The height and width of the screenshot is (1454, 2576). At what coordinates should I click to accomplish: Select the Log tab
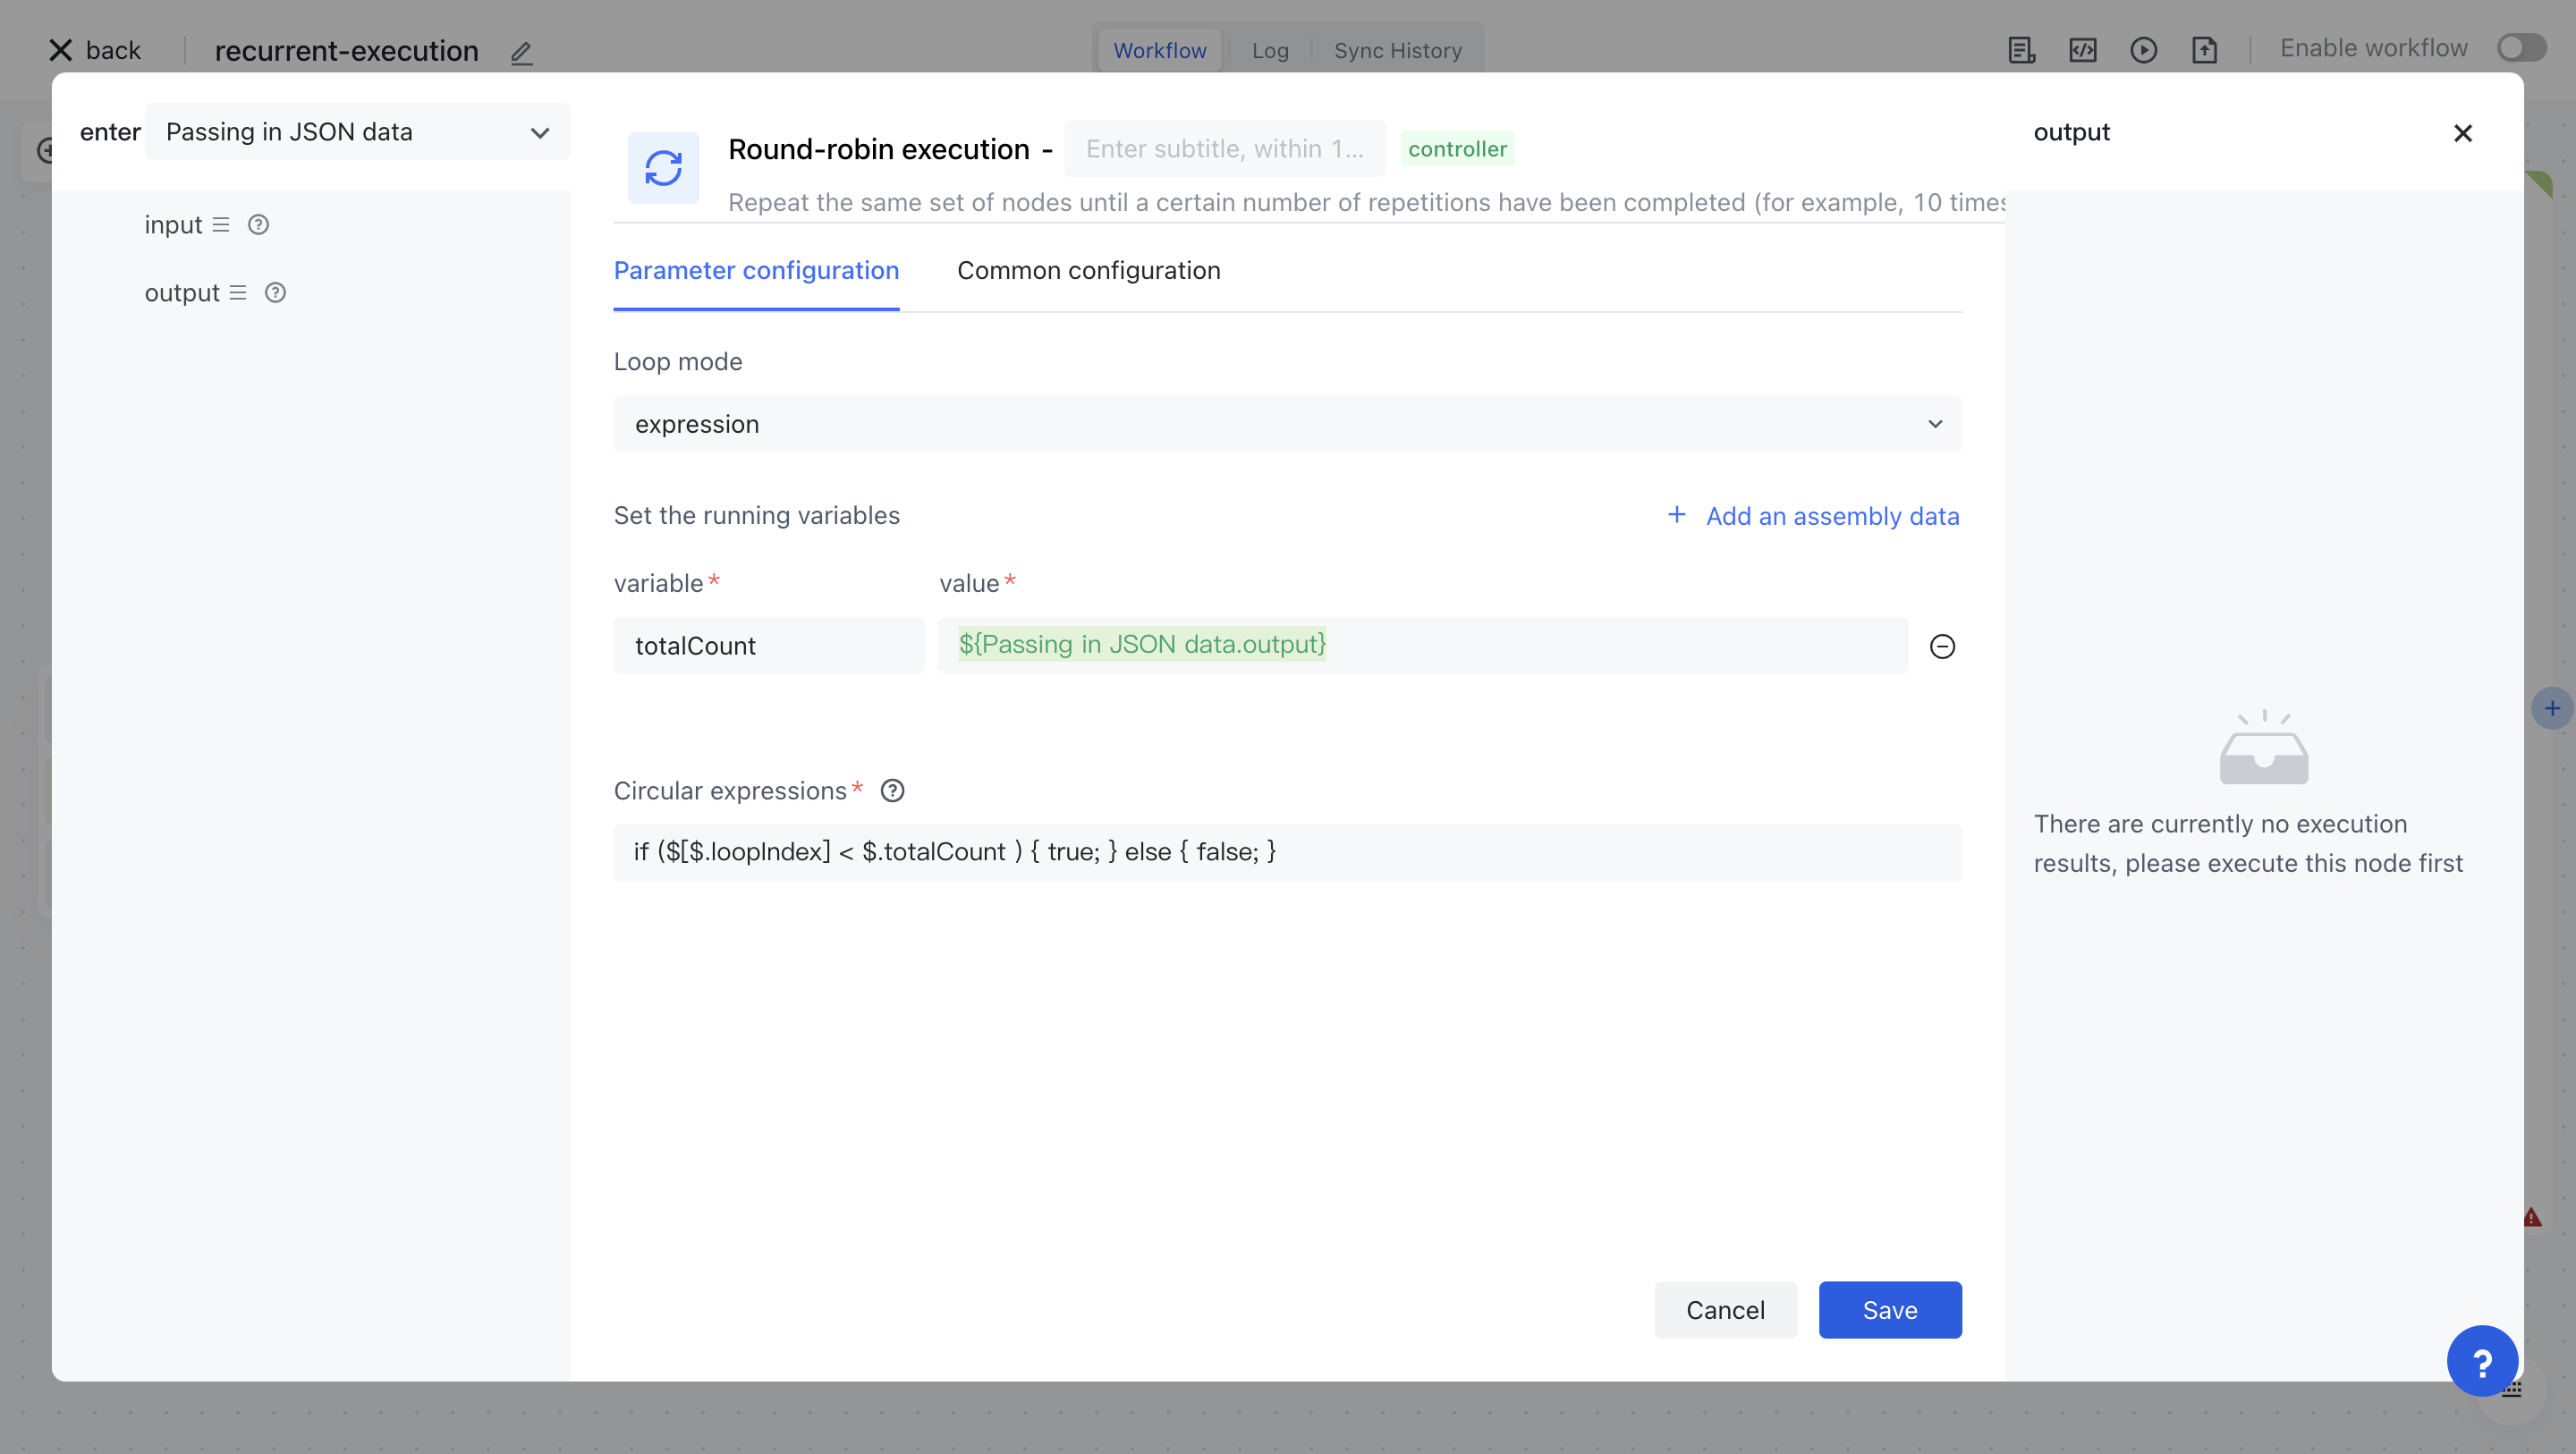click(1269, 50)
